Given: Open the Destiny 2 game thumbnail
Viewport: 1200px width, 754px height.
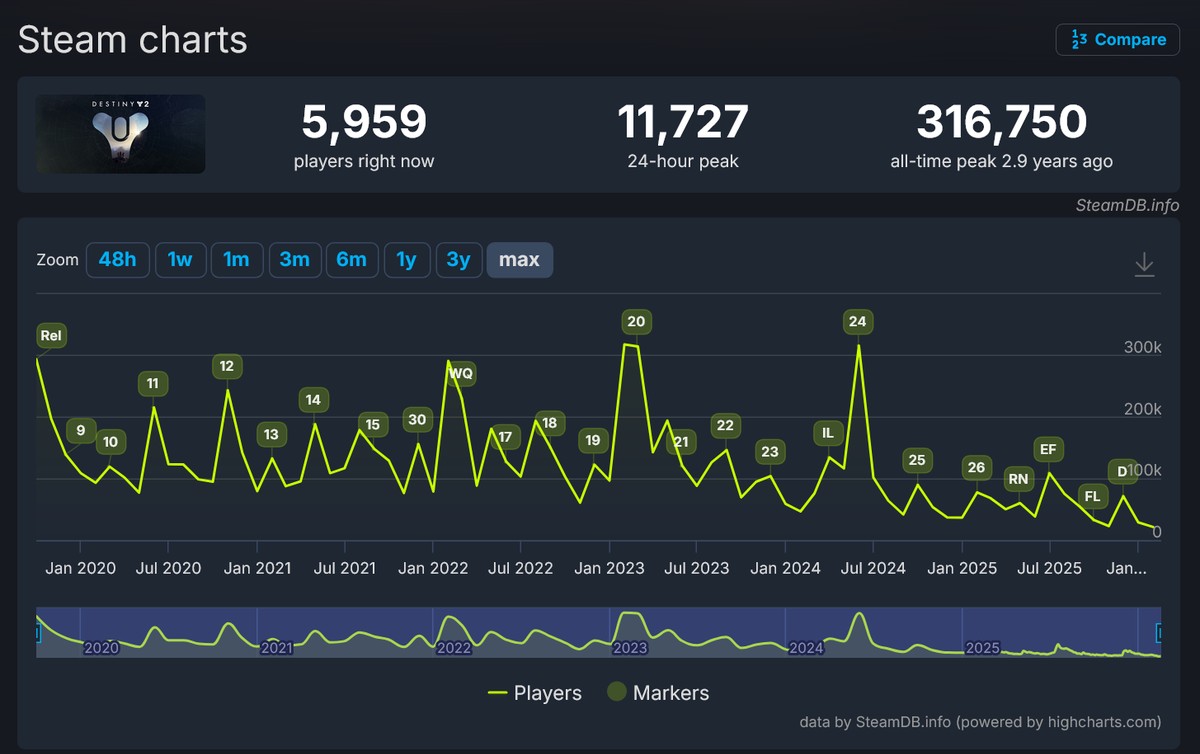Looking at the screenshot, I should tap(121, 134).
